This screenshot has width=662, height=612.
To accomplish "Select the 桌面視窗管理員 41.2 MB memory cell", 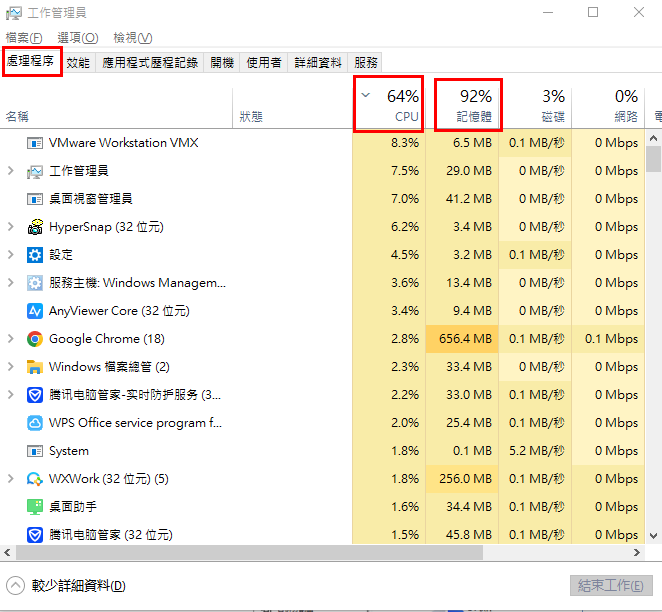I will pos(462,199).
